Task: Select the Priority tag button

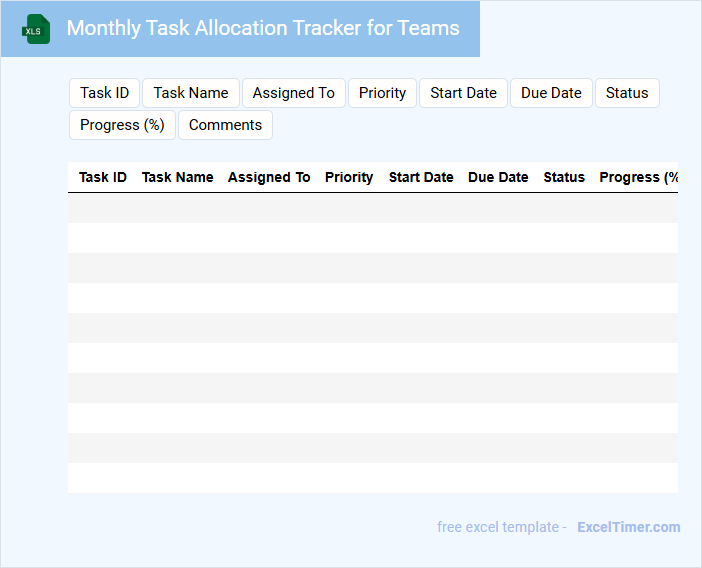Action: 382,93
